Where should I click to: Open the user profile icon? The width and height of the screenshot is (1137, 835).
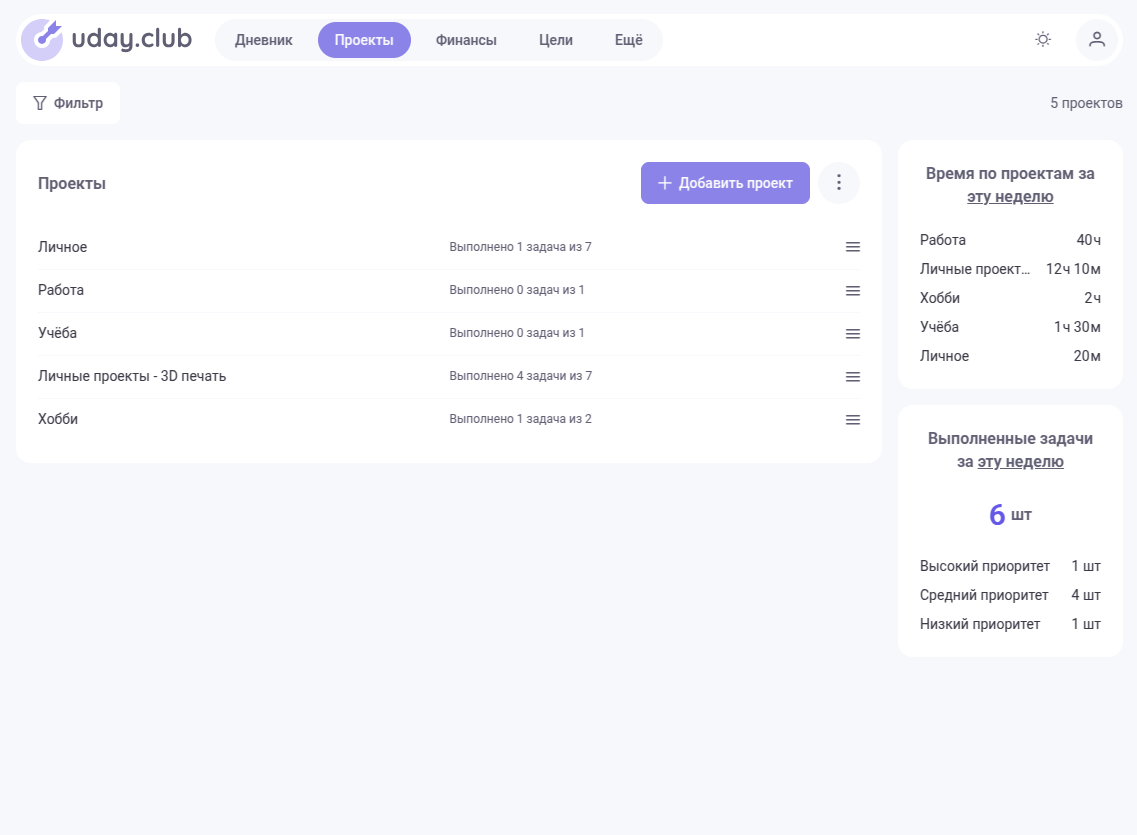click(x=1097, y=40)
